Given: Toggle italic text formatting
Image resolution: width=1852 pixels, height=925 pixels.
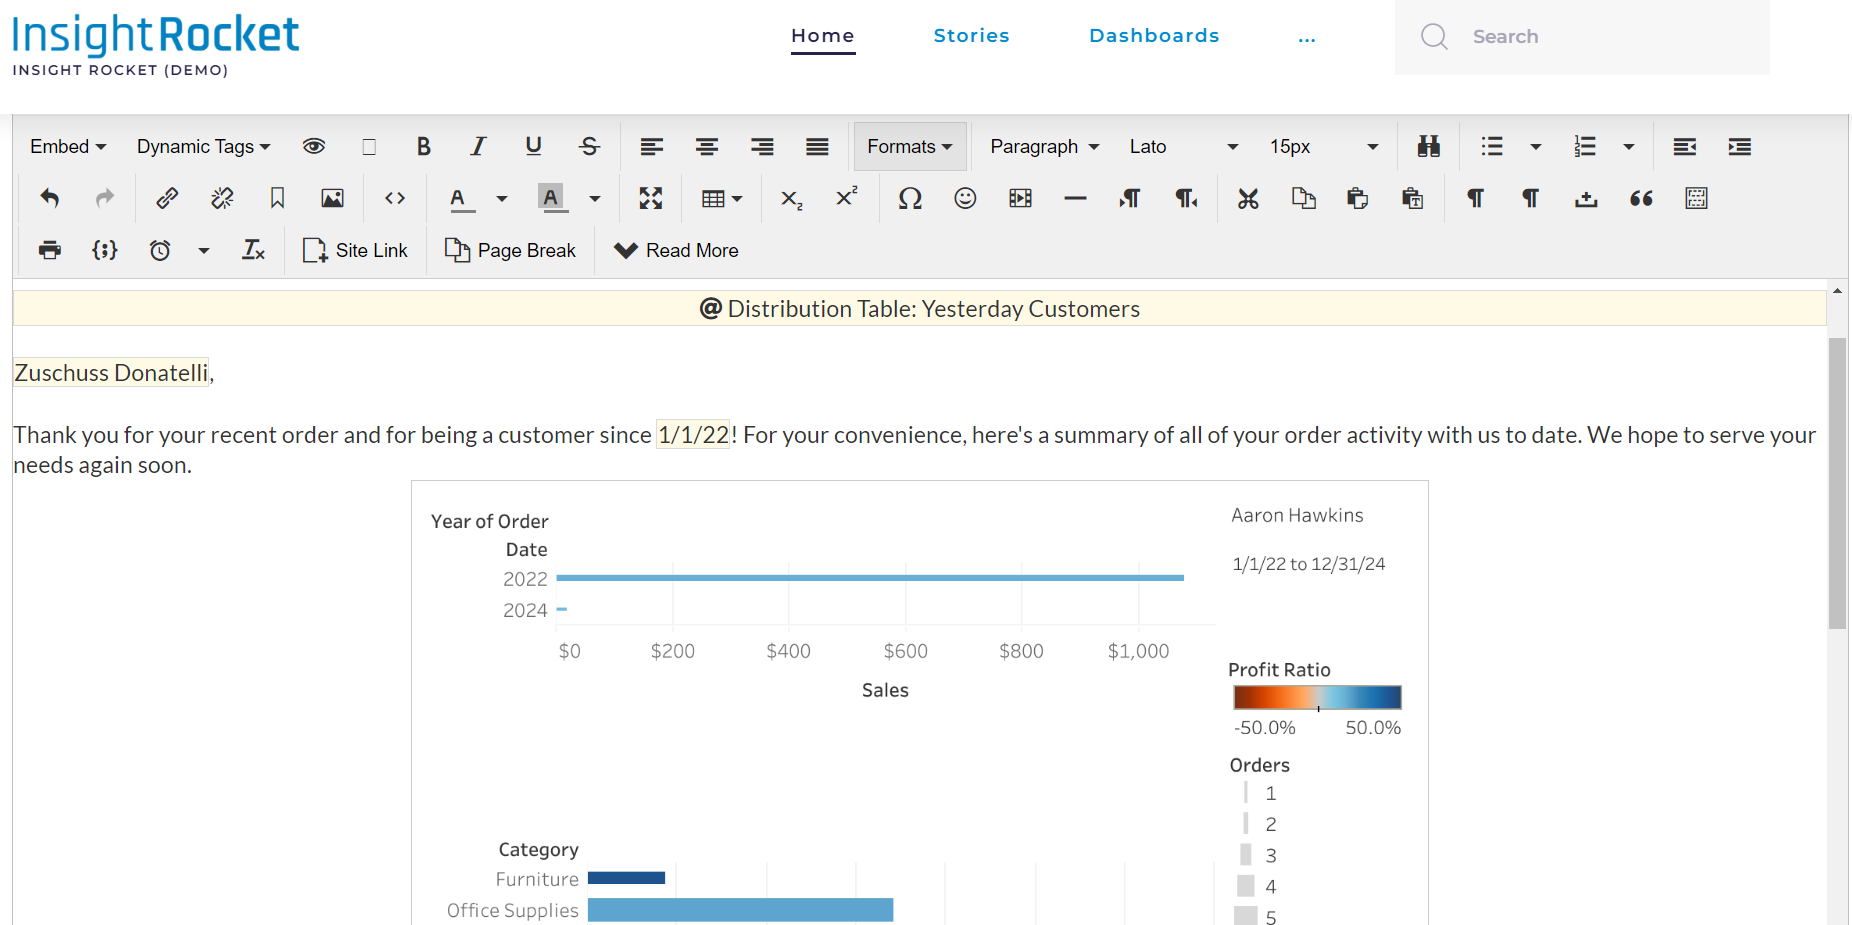Looking at the screenshot, I should pyautogui.click(x=478, y=147).
